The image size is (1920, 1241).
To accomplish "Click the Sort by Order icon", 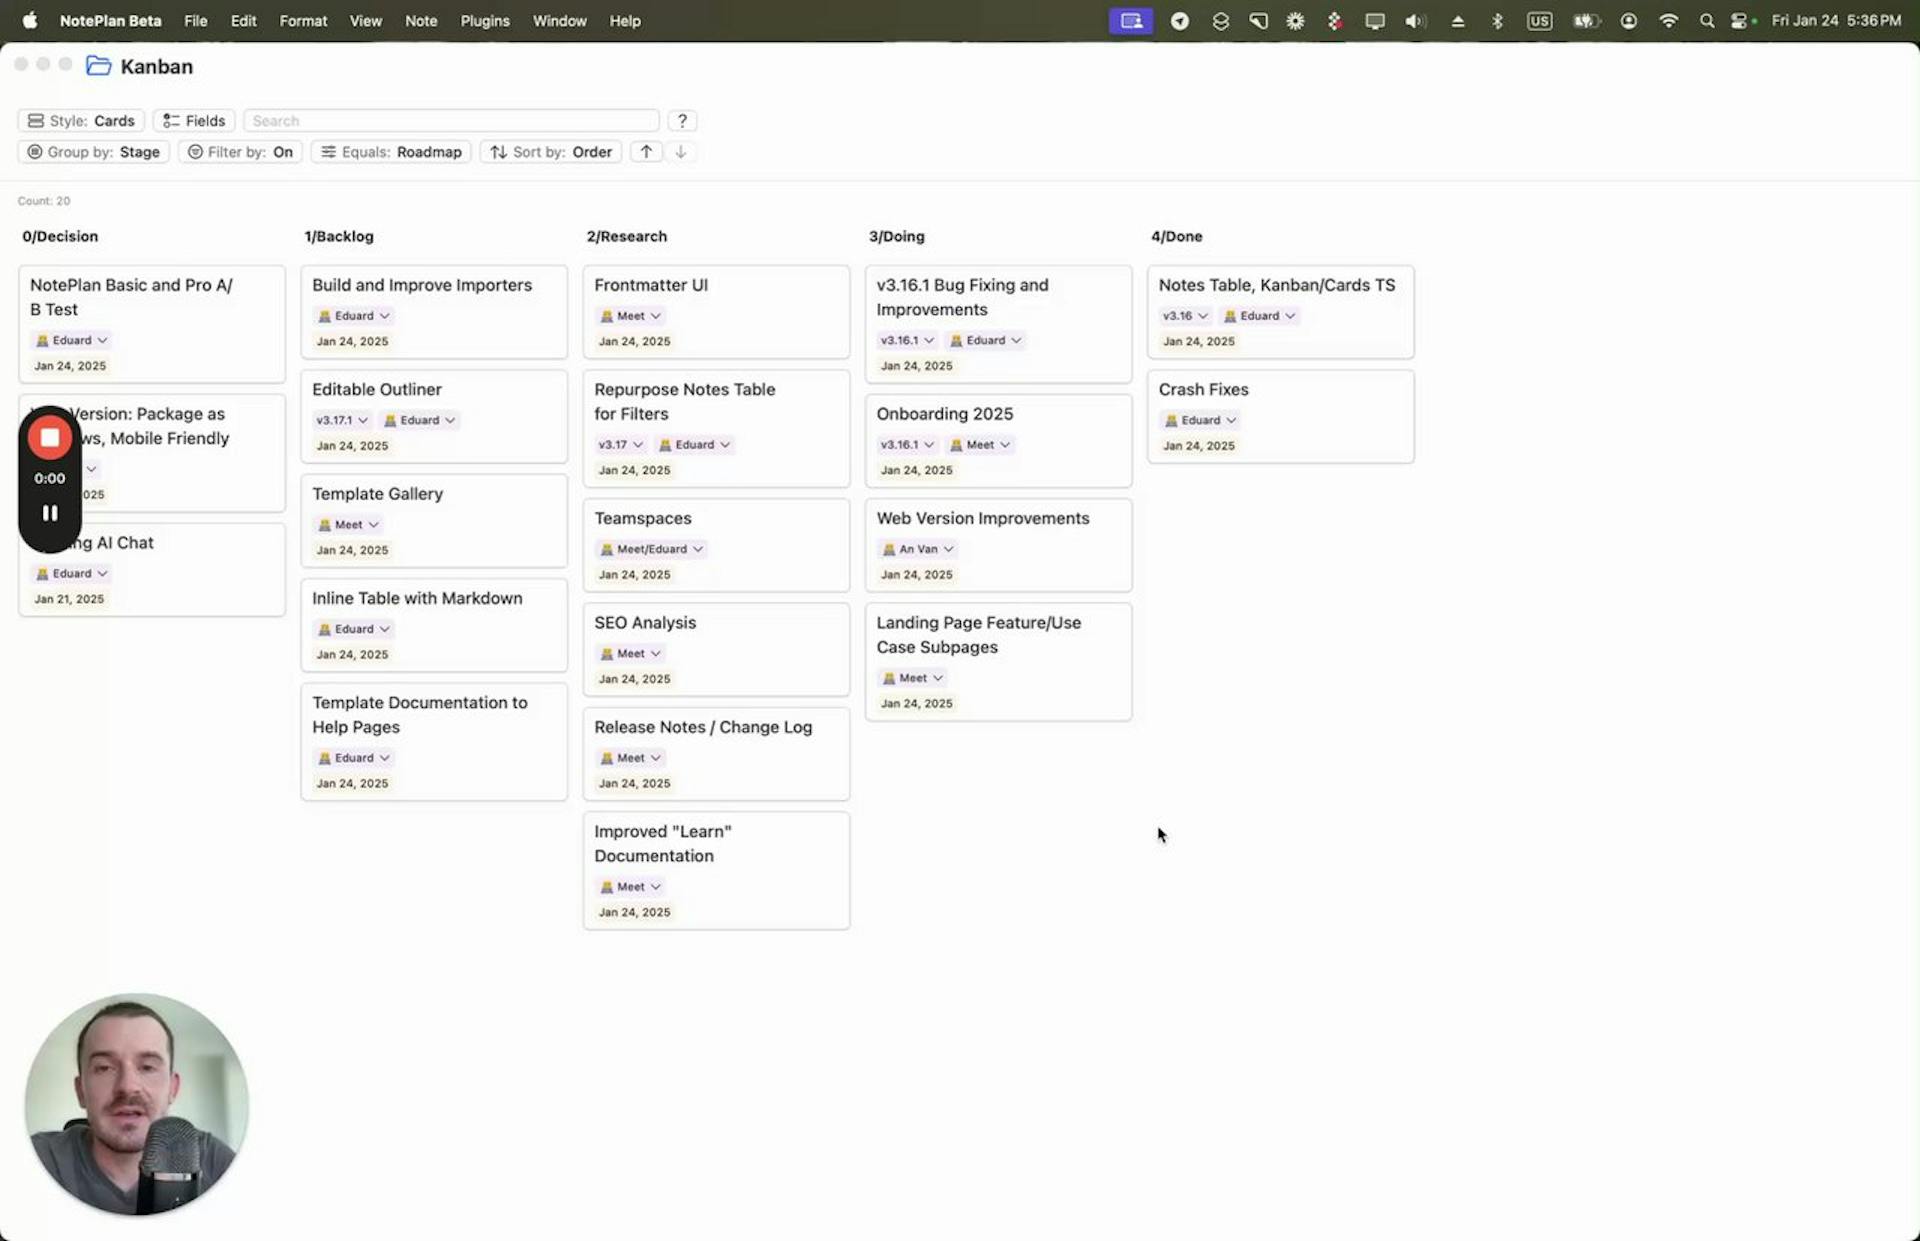I will click(499, 151).
